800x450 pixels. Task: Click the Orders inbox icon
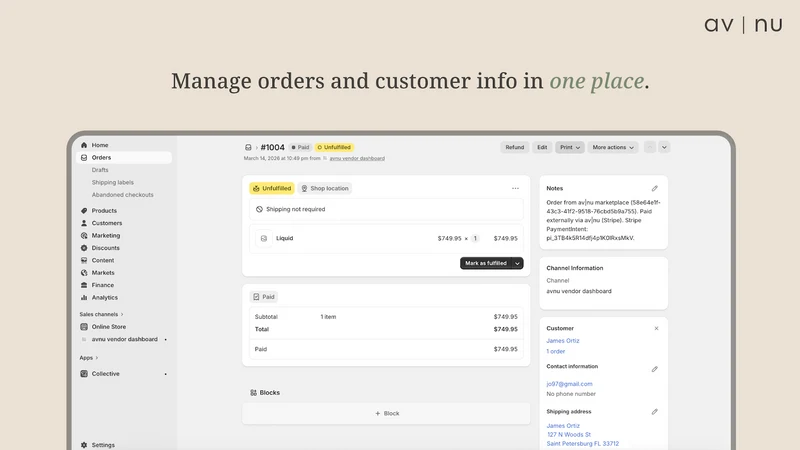tap(84, 158)
